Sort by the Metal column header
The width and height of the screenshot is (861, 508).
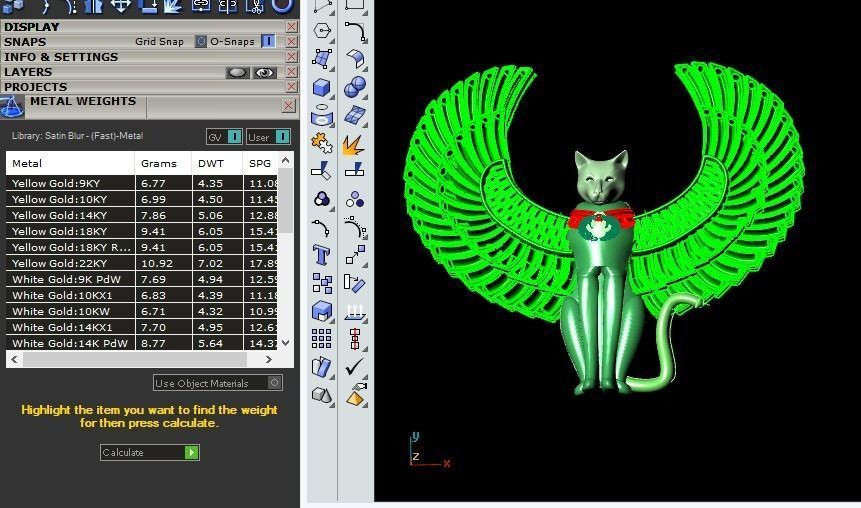click(70, 164)
